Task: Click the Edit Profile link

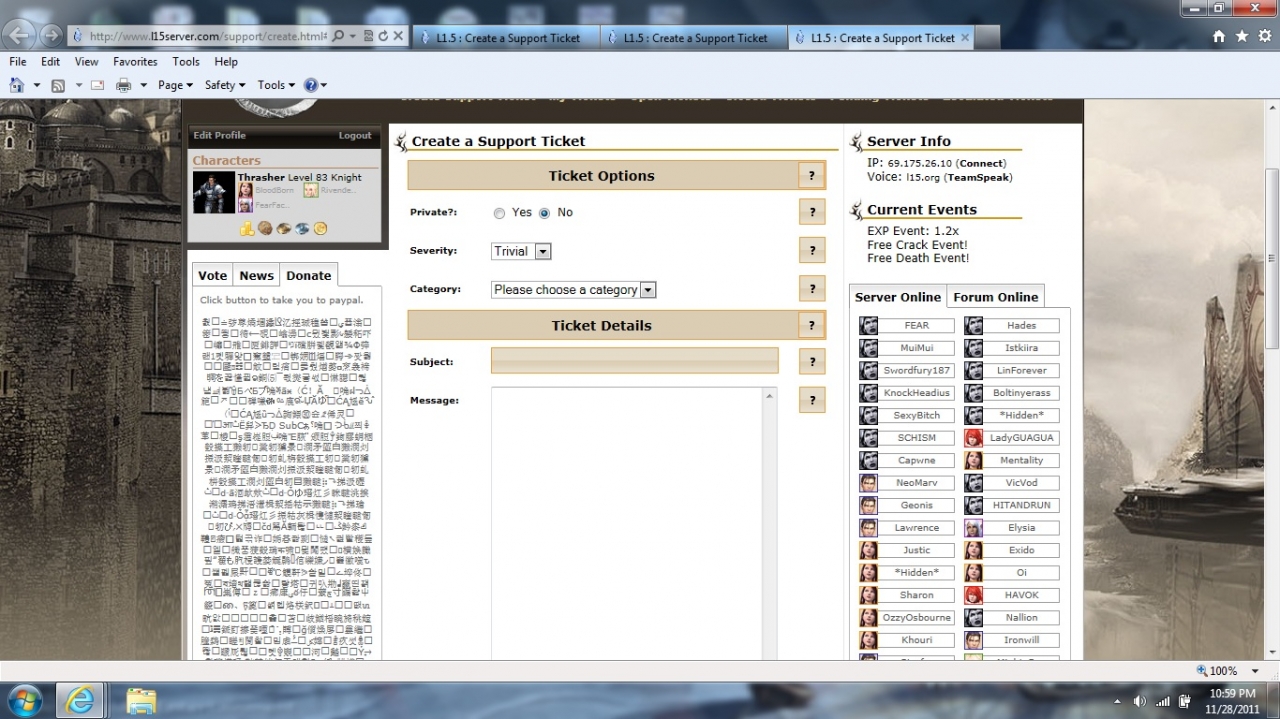Action: point(219,136)
